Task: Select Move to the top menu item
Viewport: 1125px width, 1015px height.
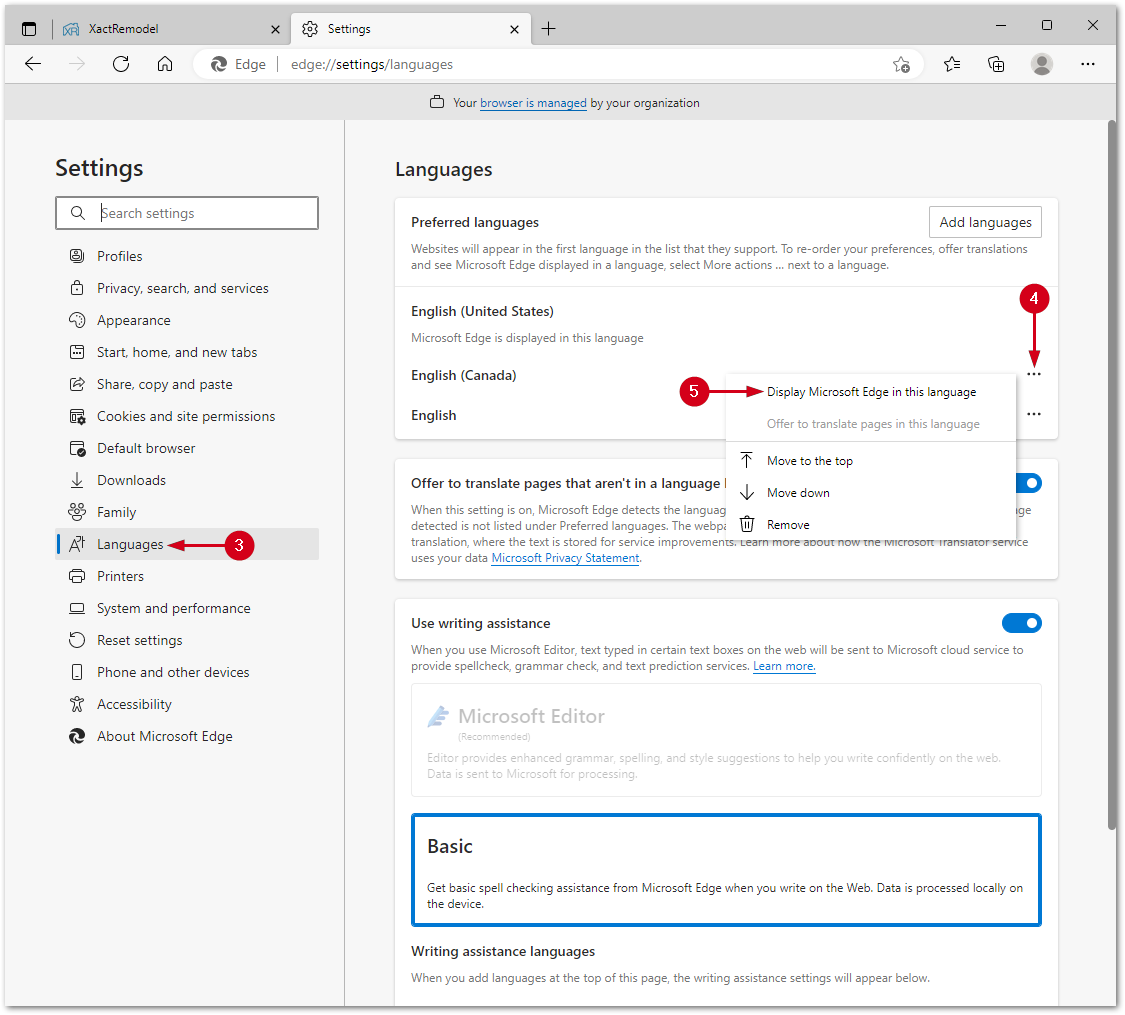Action: tap(809, 461)
